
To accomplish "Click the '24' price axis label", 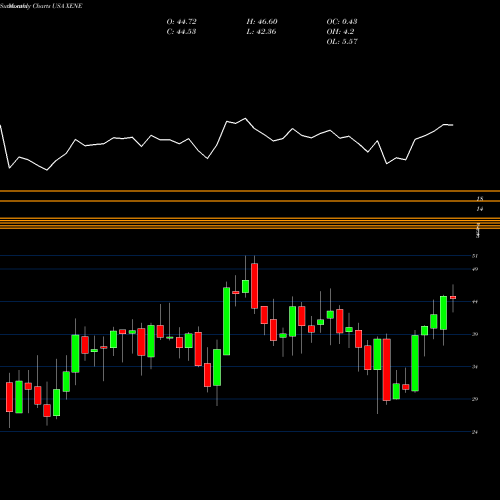I will [x=475, y=432].
